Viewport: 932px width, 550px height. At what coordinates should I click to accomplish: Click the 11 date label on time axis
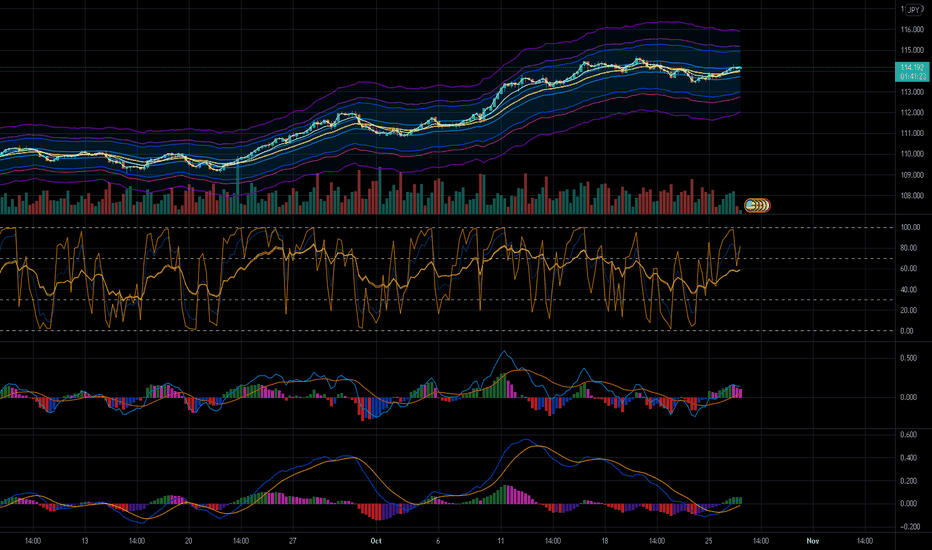click(500, 541)
